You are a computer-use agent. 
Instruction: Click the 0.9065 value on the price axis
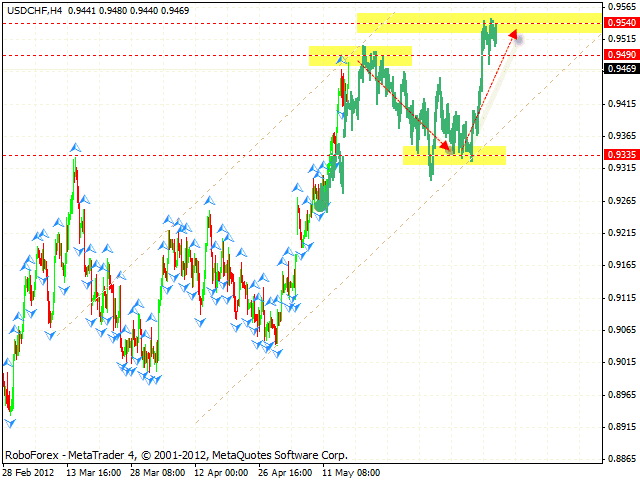click(x=621, y=329)
